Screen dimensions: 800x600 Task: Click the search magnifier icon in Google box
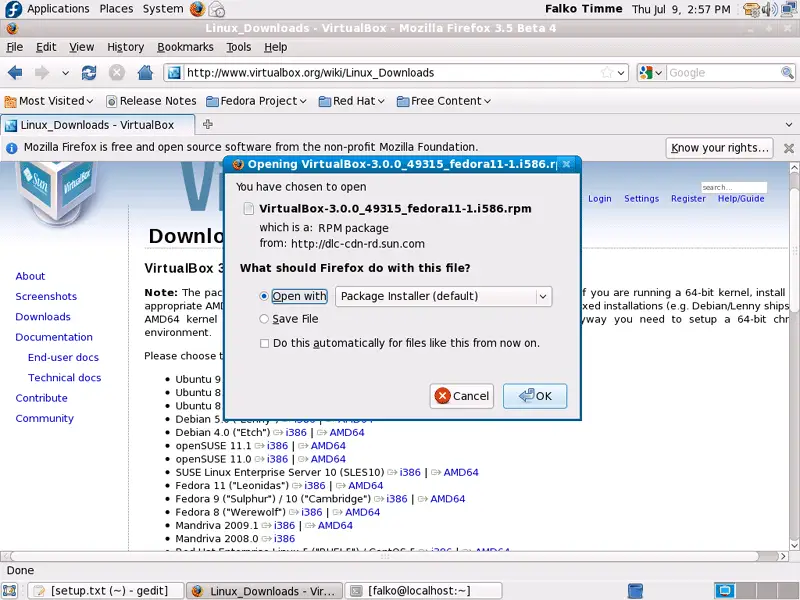787,73
